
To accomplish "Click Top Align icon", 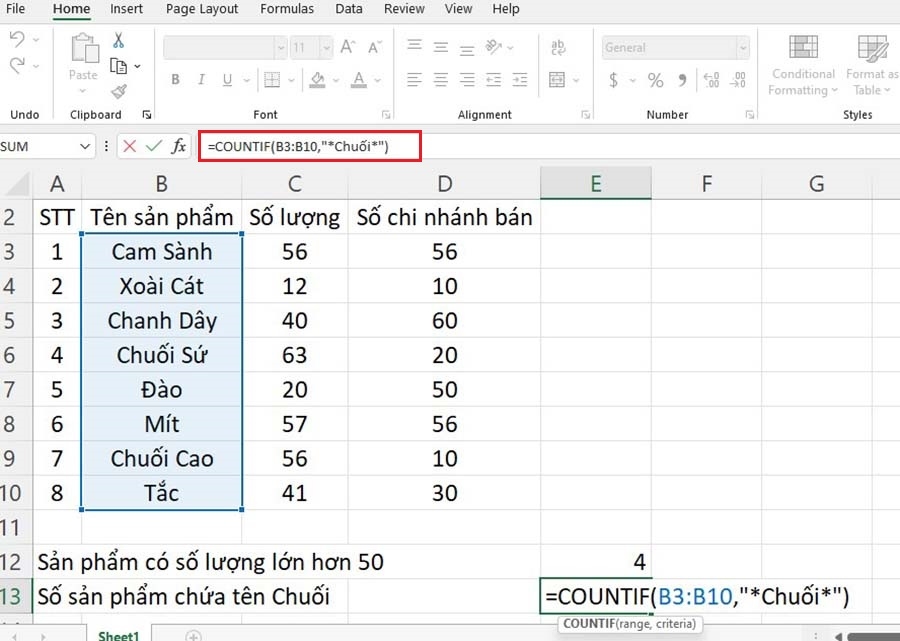I will pyautogui.click(x=414, y=45).
